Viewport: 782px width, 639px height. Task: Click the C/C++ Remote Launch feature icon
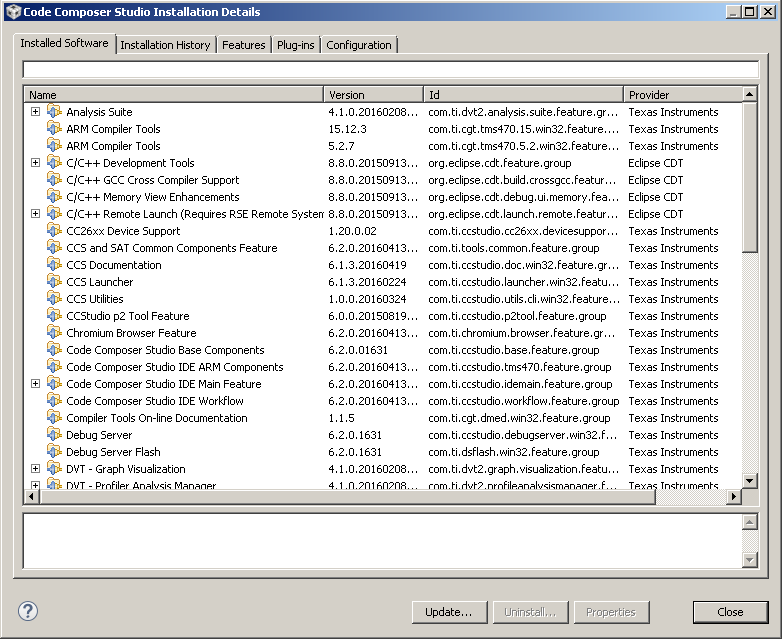pos(54,213)
